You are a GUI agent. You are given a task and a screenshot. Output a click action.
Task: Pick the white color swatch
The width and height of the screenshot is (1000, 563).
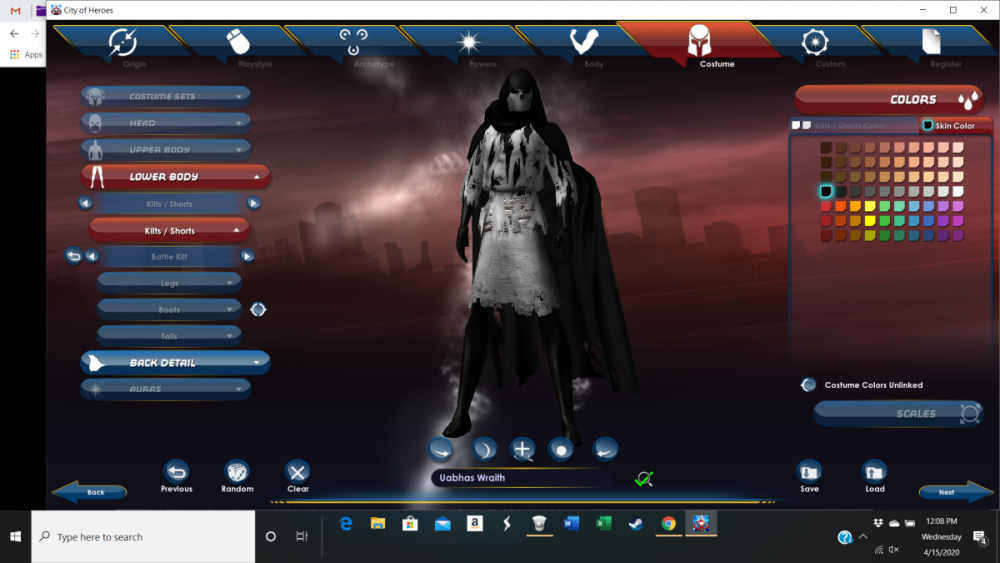coord(958,191)
